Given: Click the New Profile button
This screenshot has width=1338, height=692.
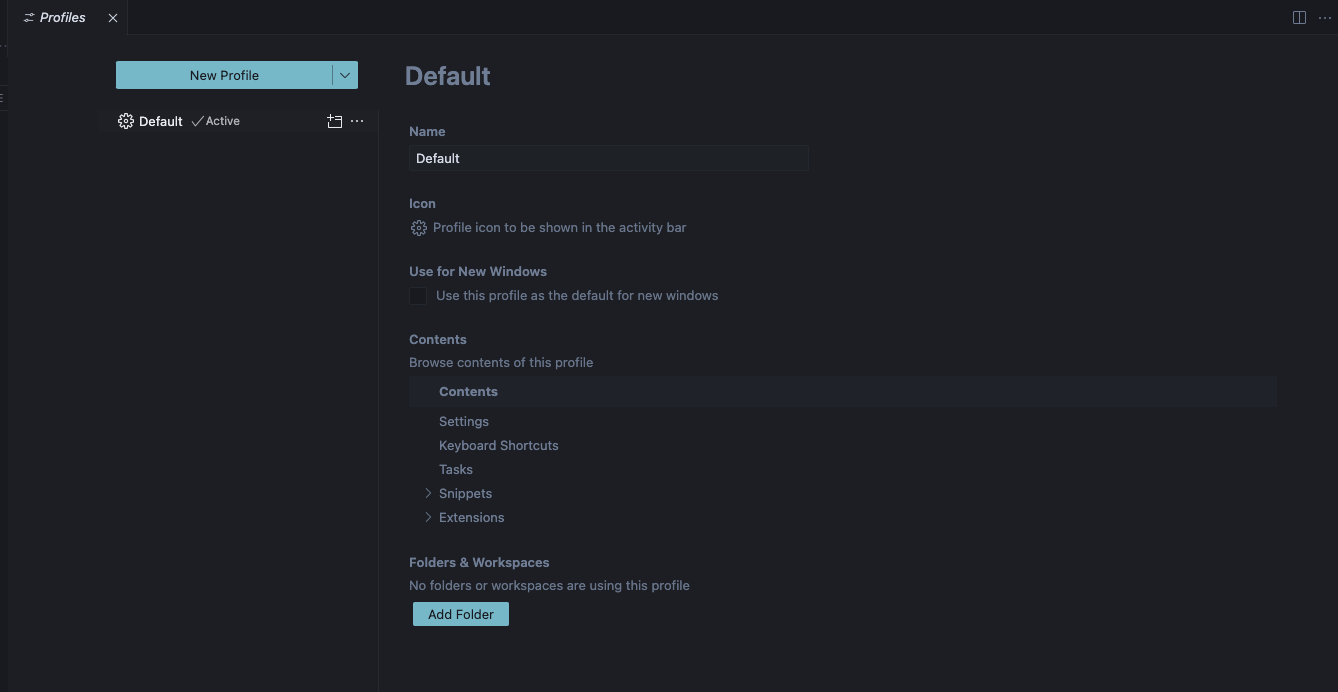Looking at the screenshot, I should (x=224, y=75).
